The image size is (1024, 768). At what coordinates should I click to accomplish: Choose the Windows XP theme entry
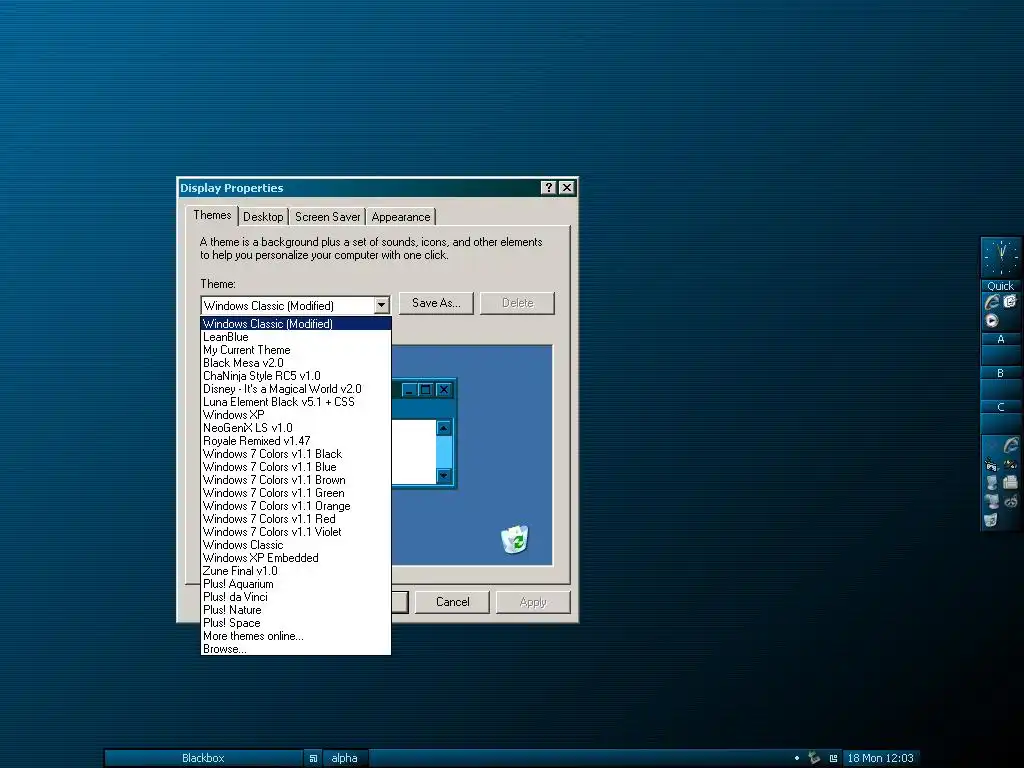(296, 415)
